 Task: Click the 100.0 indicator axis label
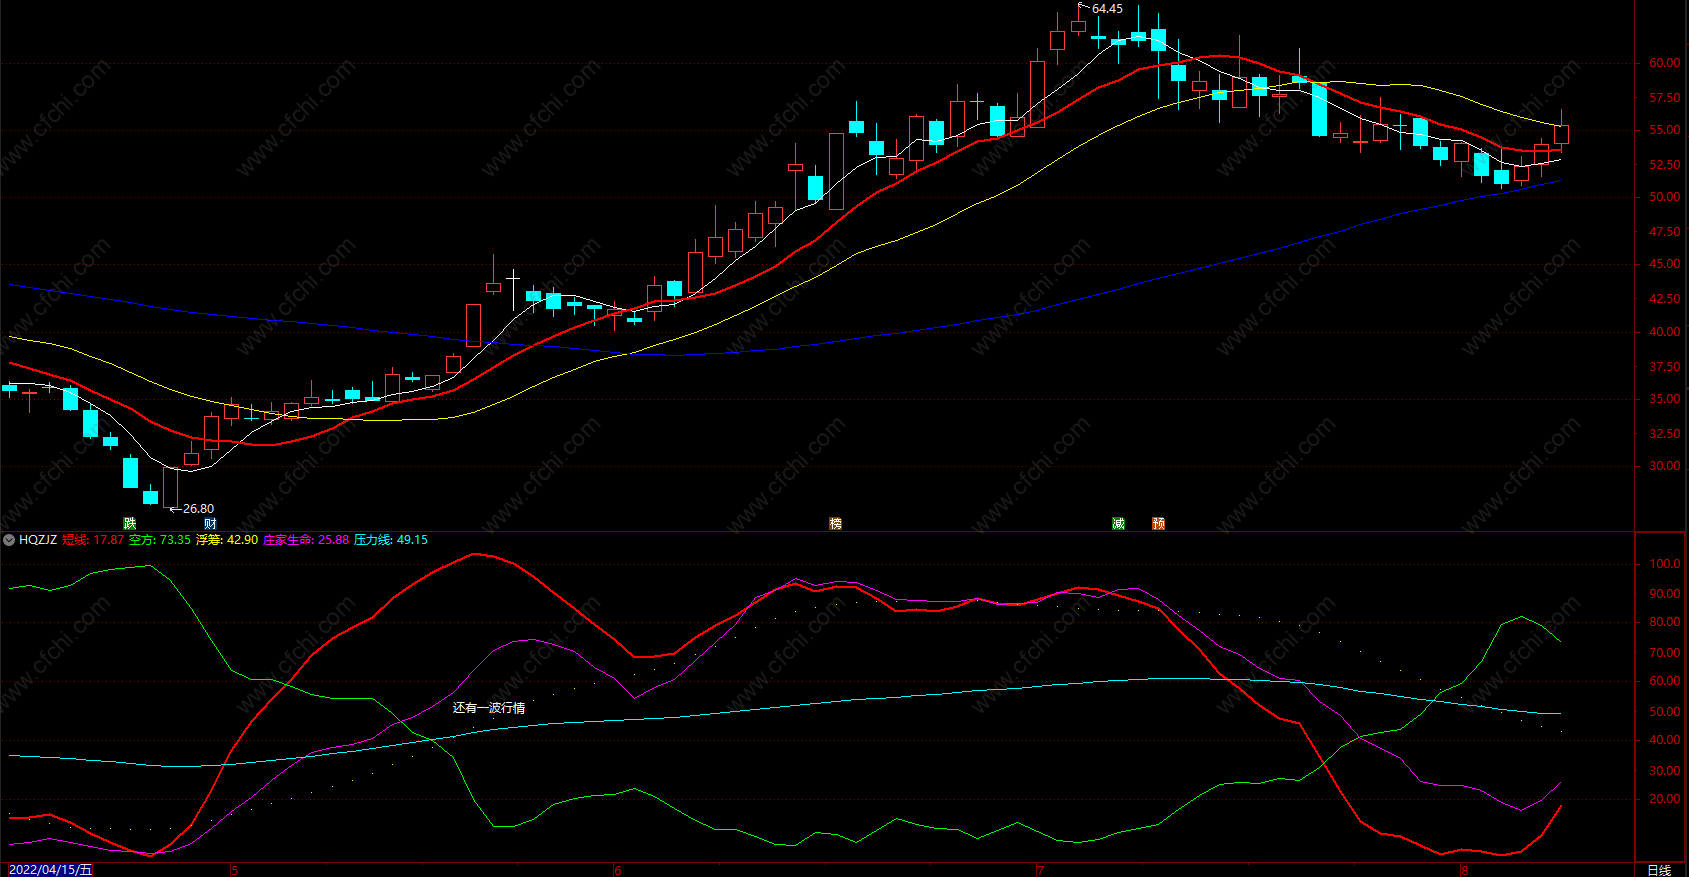pos(1664,564)
